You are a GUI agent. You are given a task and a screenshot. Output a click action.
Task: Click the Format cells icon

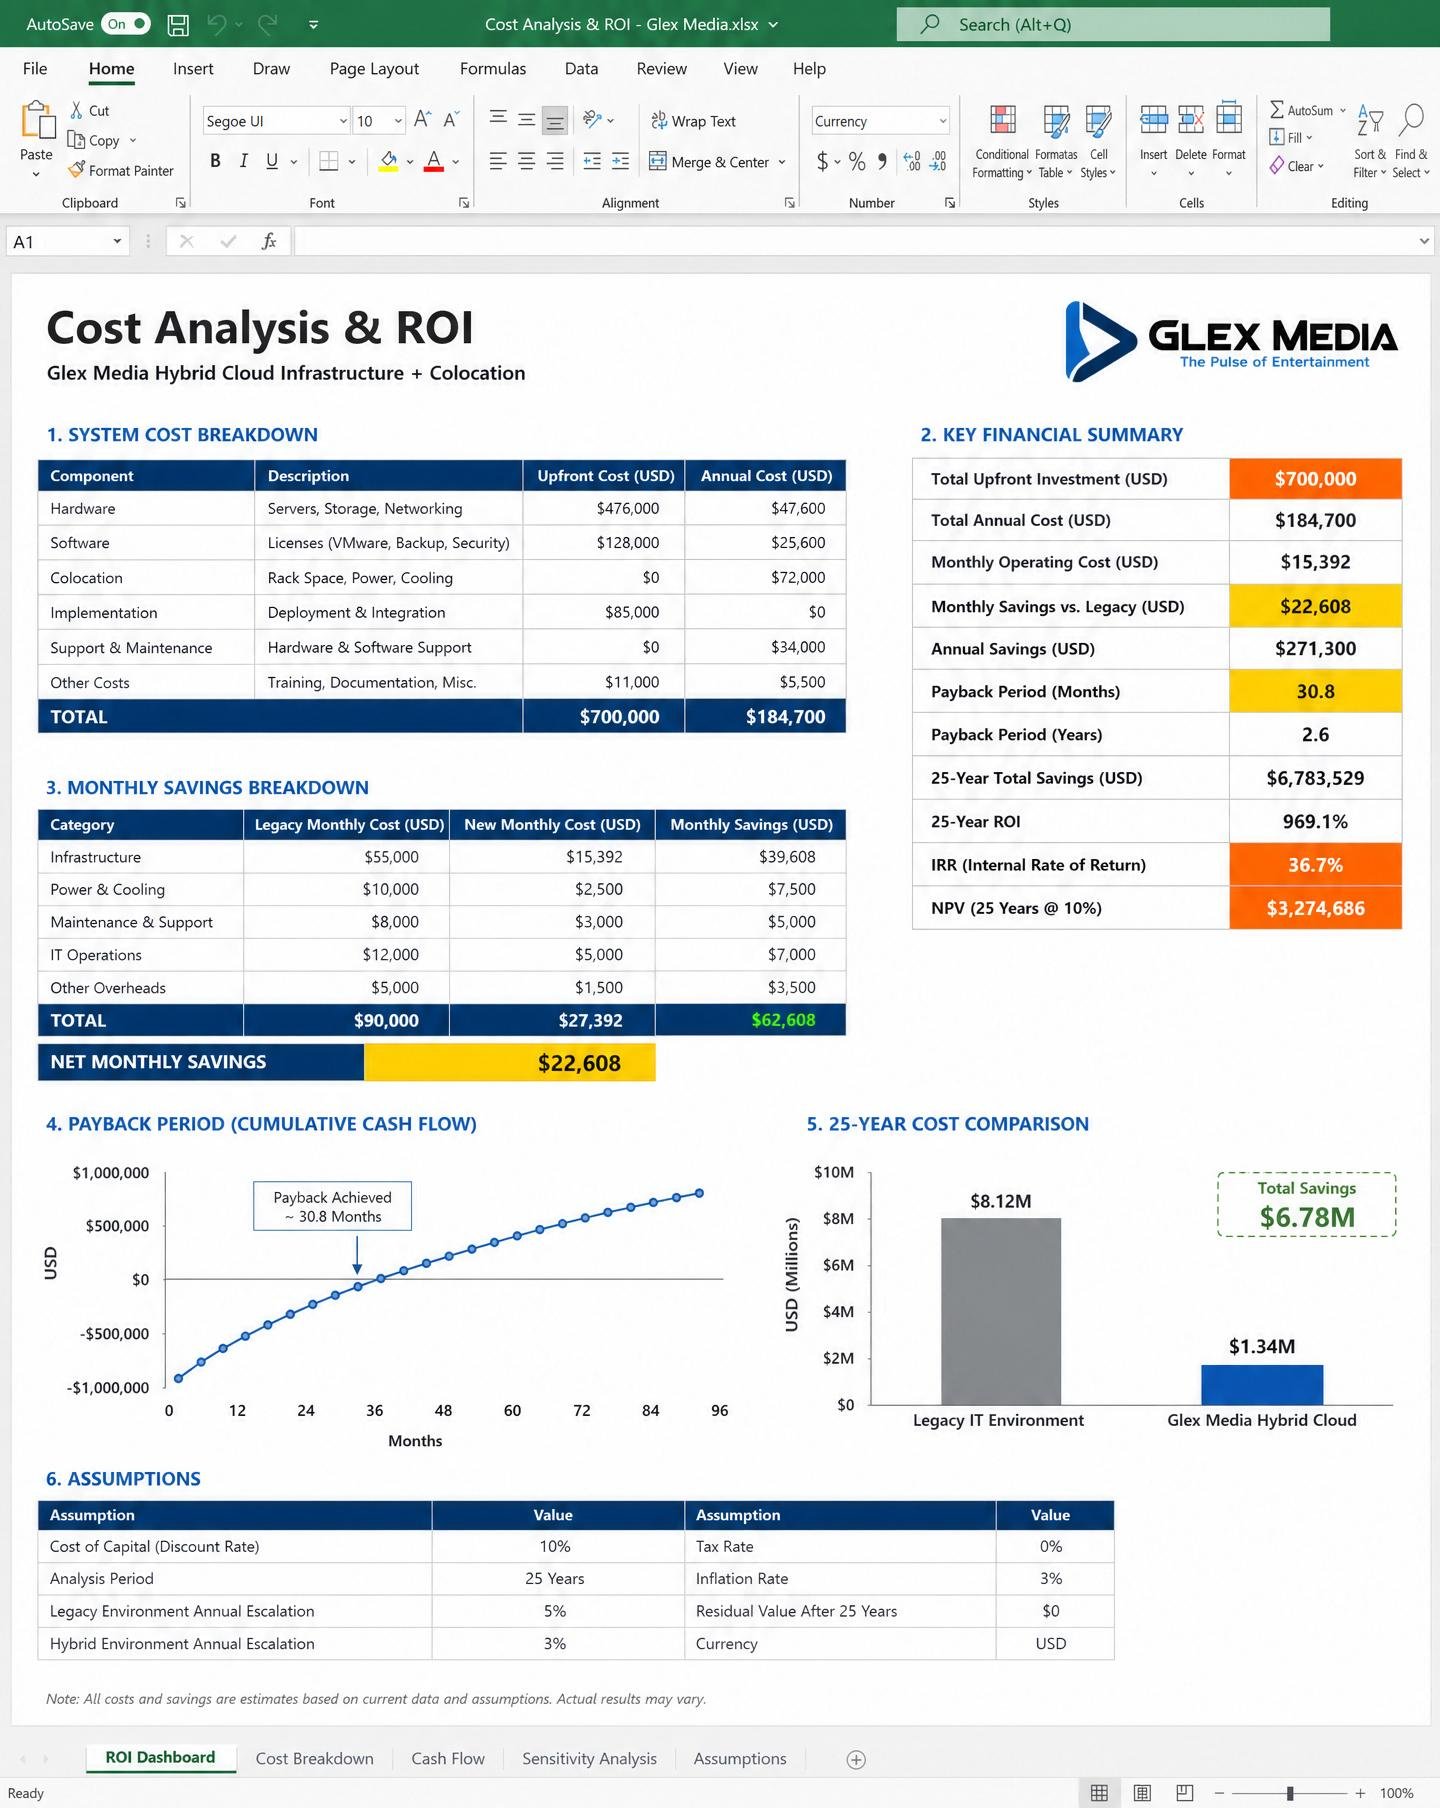[1228, 119]
